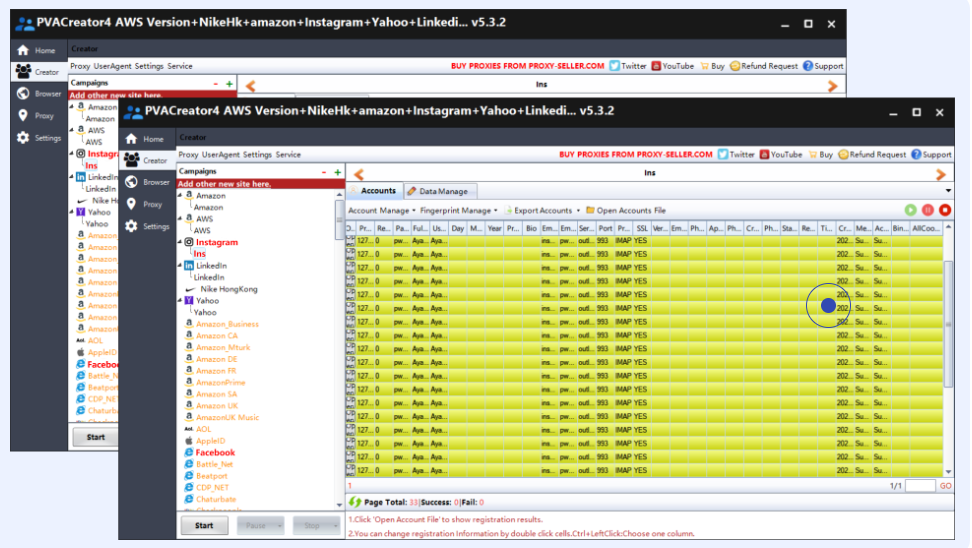Click Support in the back window
Viewport: 972px width, 548px height.
click(823, 66)
